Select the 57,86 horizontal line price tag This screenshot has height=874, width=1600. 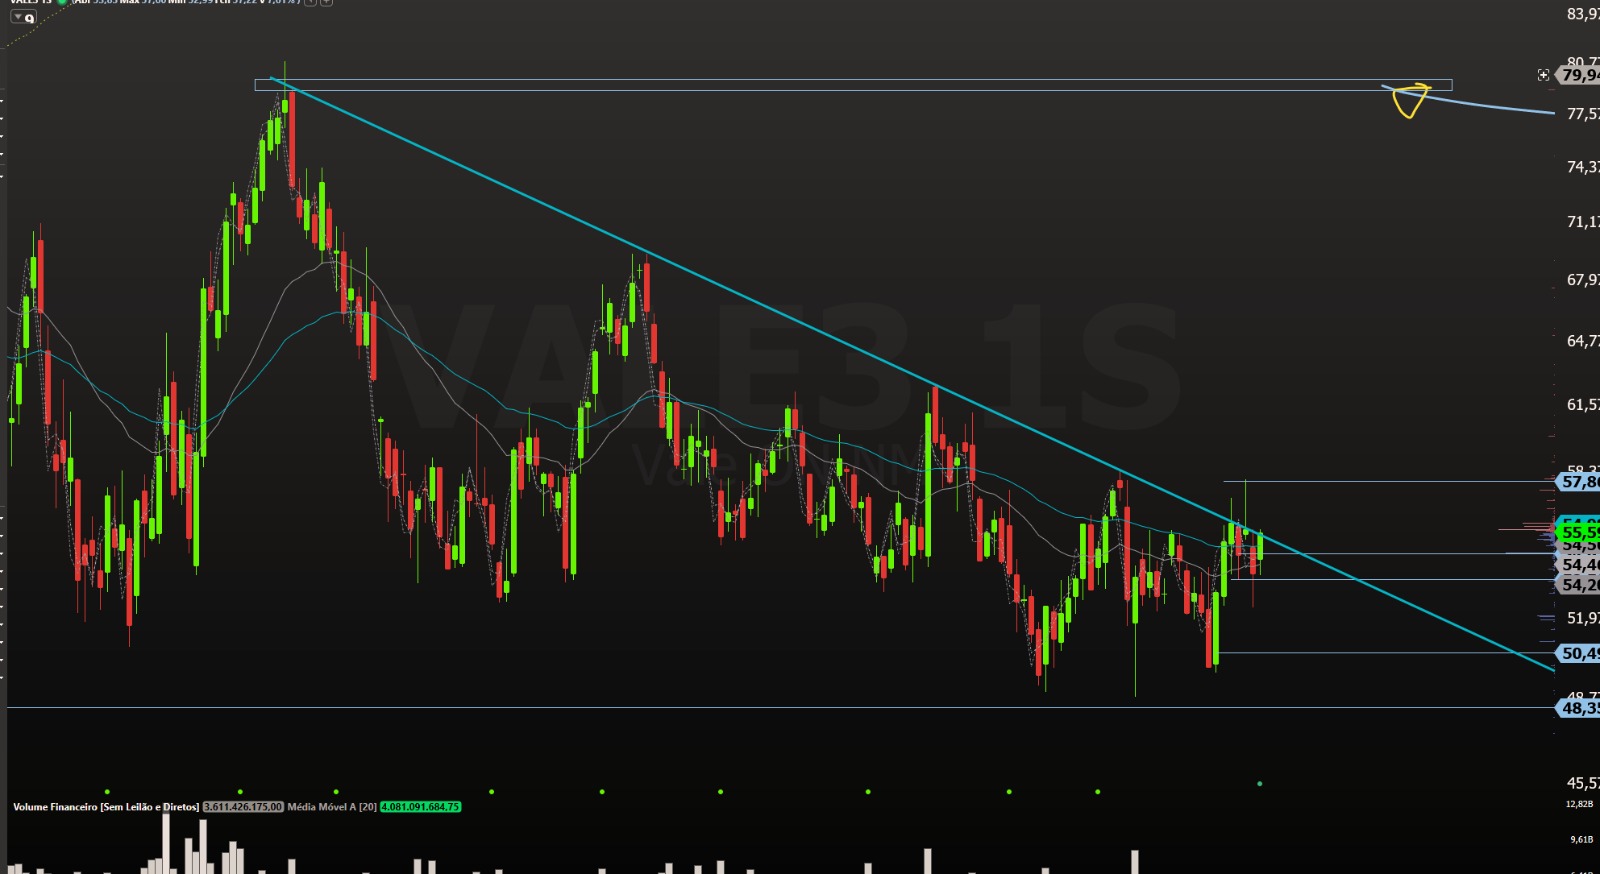(x=1579, y=482)
